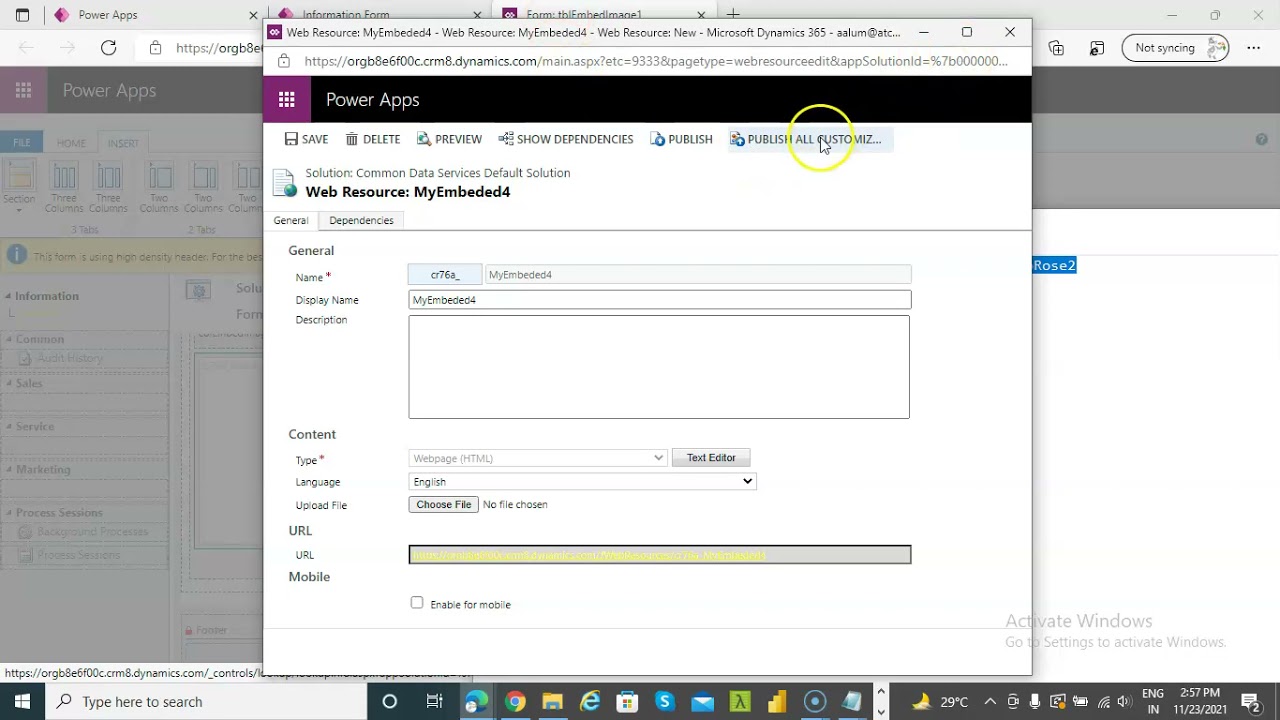The image size is (1280, 720).
Task: Open Task View on the taskbar
Action: coord(434,701)
